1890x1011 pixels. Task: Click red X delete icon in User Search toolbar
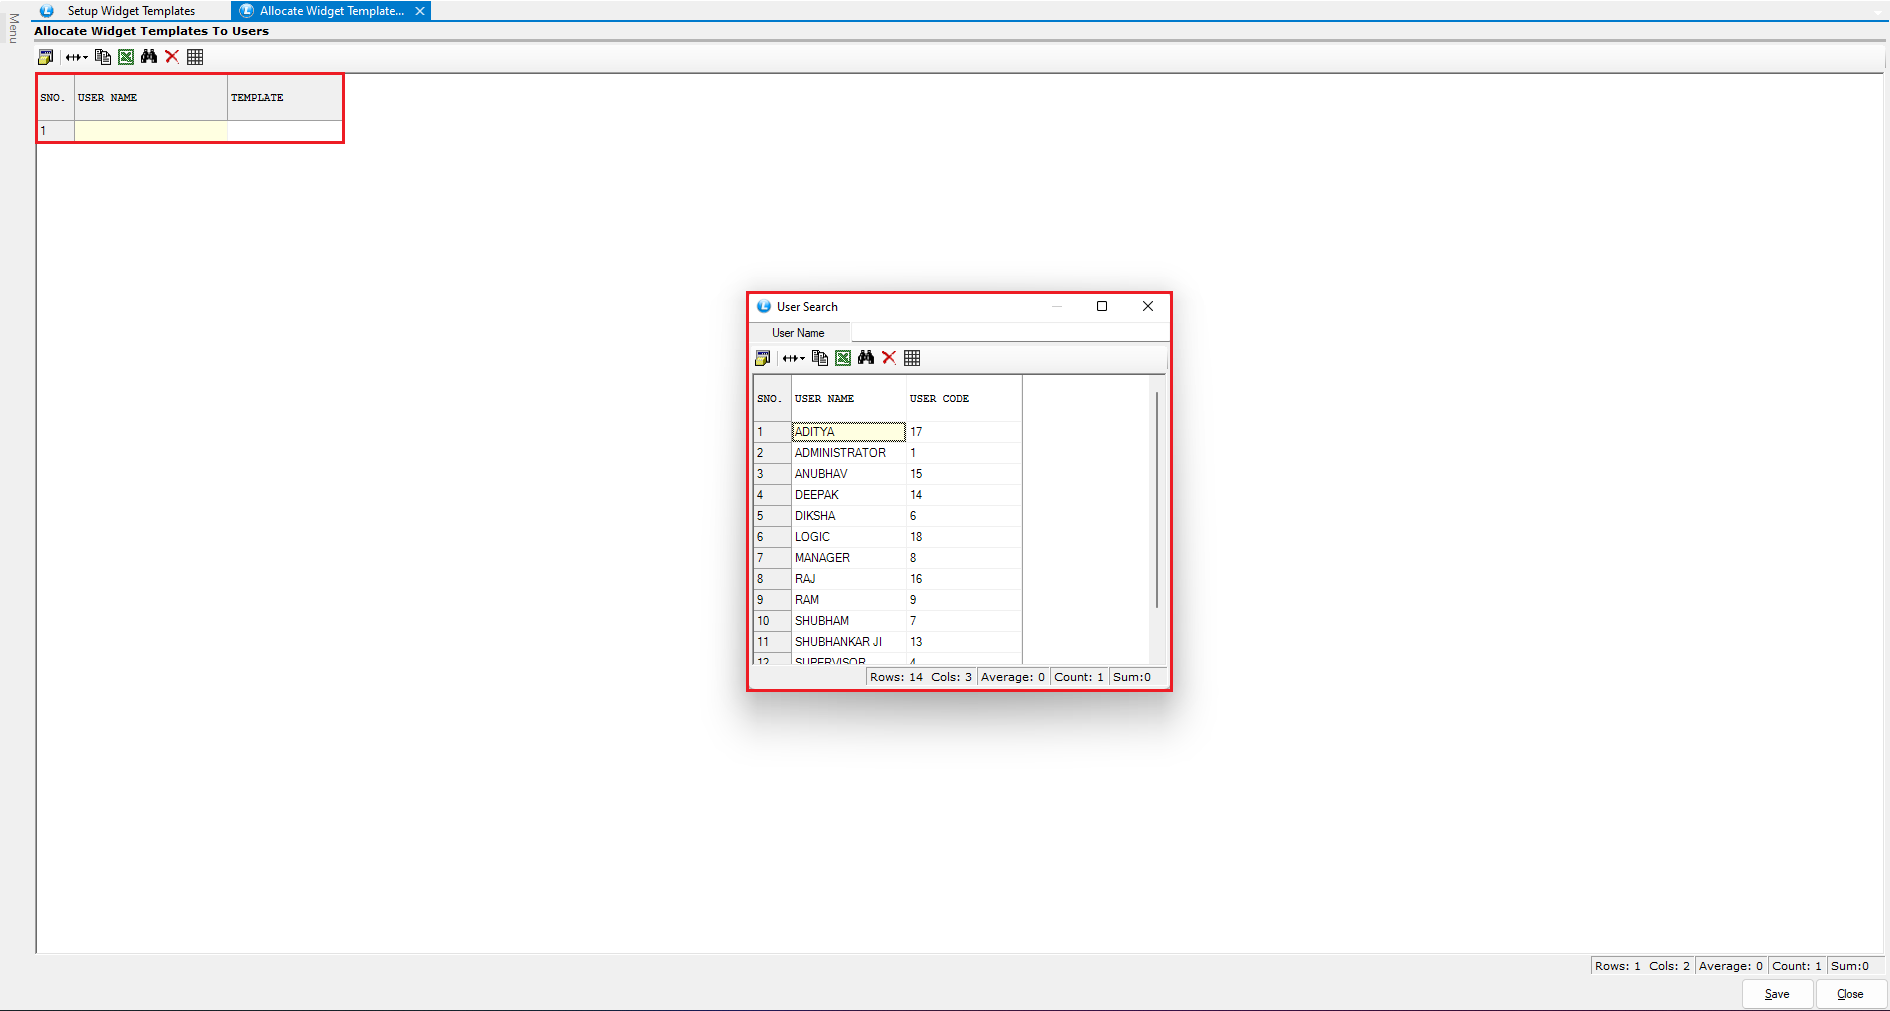889,358
